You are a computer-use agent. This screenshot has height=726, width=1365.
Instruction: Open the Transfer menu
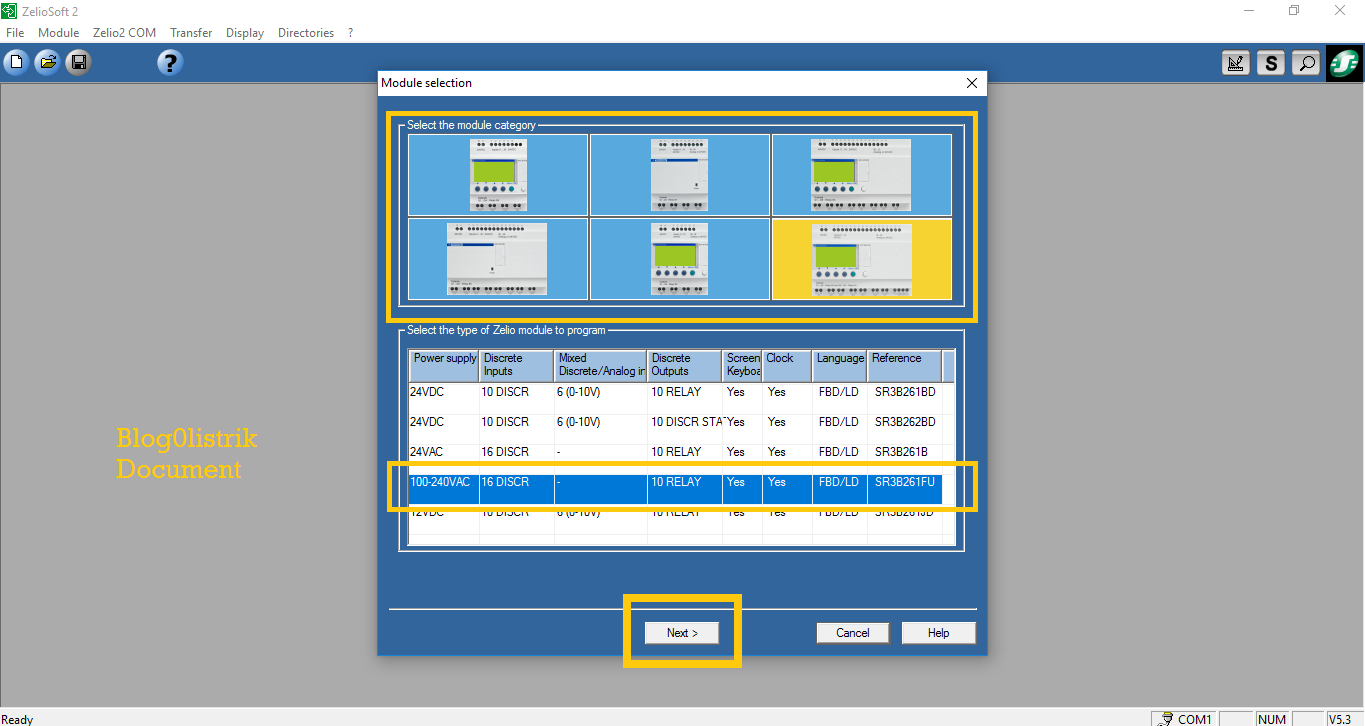[x=191, y=32]
